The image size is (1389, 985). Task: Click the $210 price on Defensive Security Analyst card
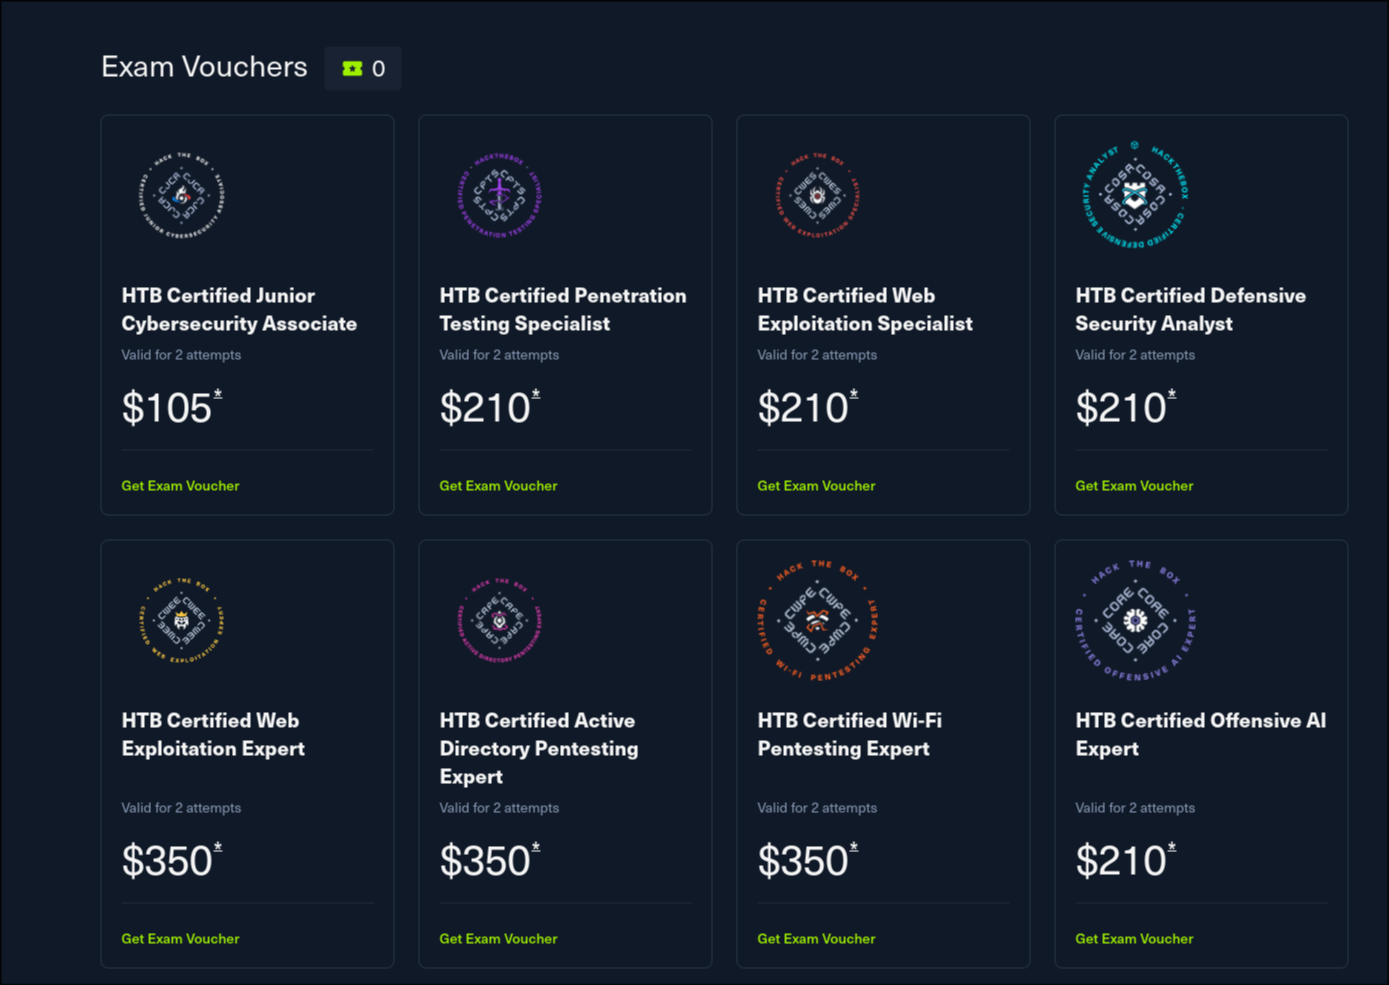coord(1125,408)
